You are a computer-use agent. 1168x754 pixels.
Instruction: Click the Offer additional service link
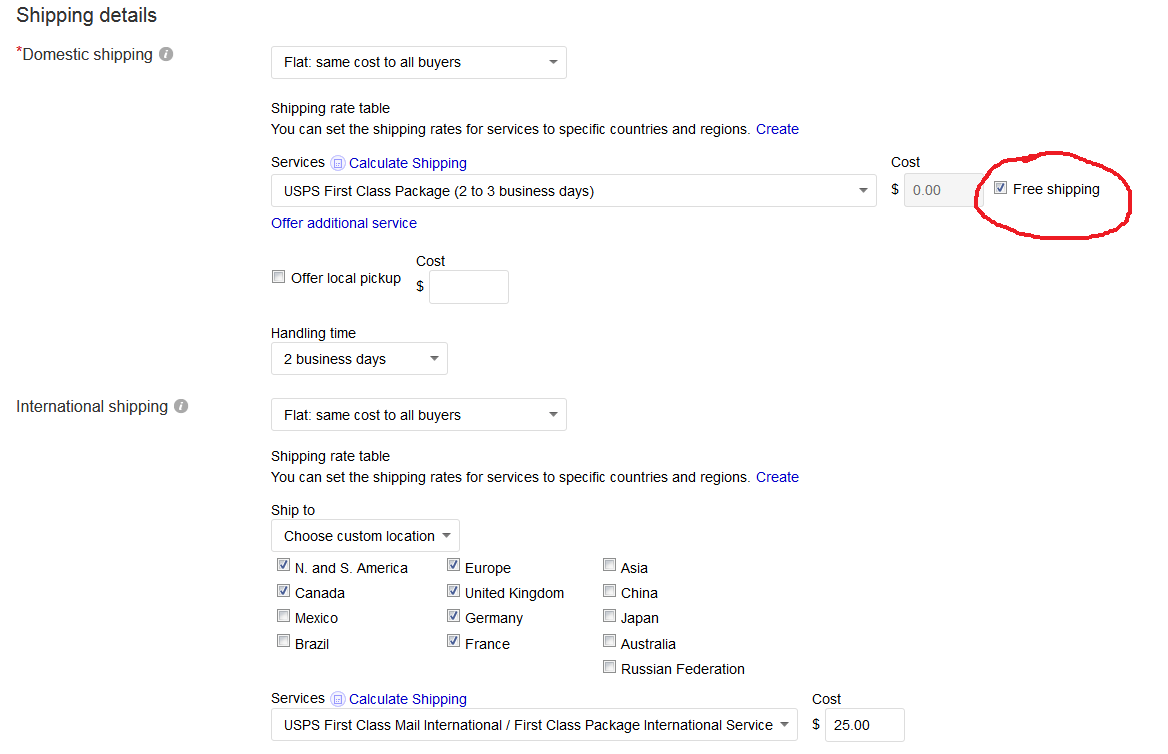344,223
